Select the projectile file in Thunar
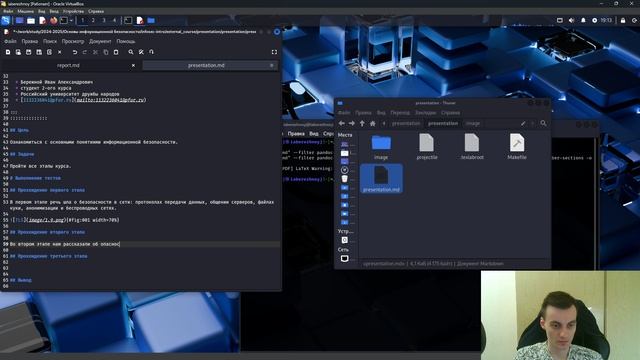 point(427,147)
